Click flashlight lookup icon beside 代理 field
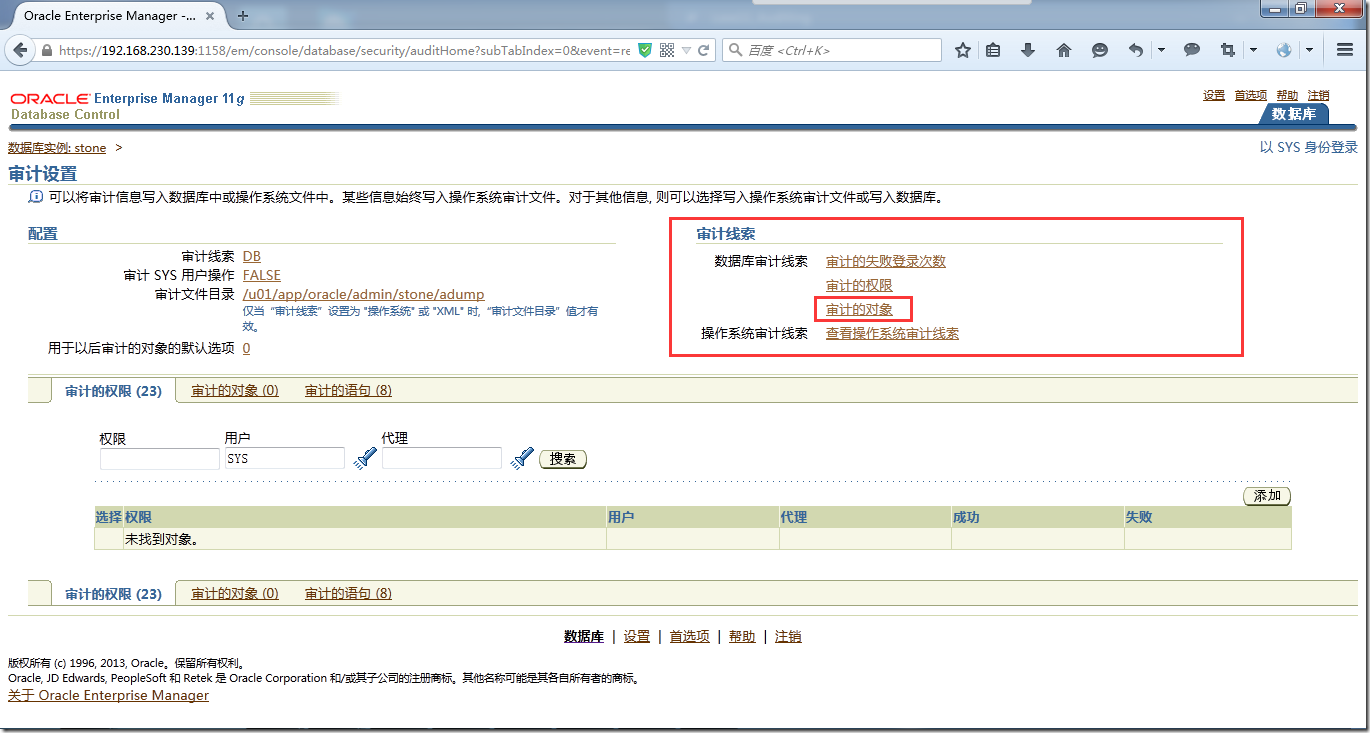The image size is (1370, 733). 522,458
